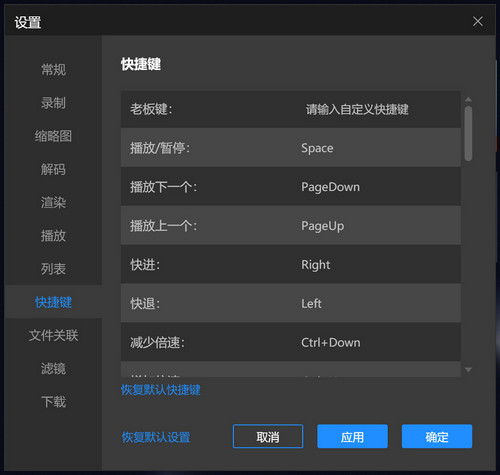Click the 恢复默认设置 link
Viewport: 500px width, 475px height.
tap(156, 437)
